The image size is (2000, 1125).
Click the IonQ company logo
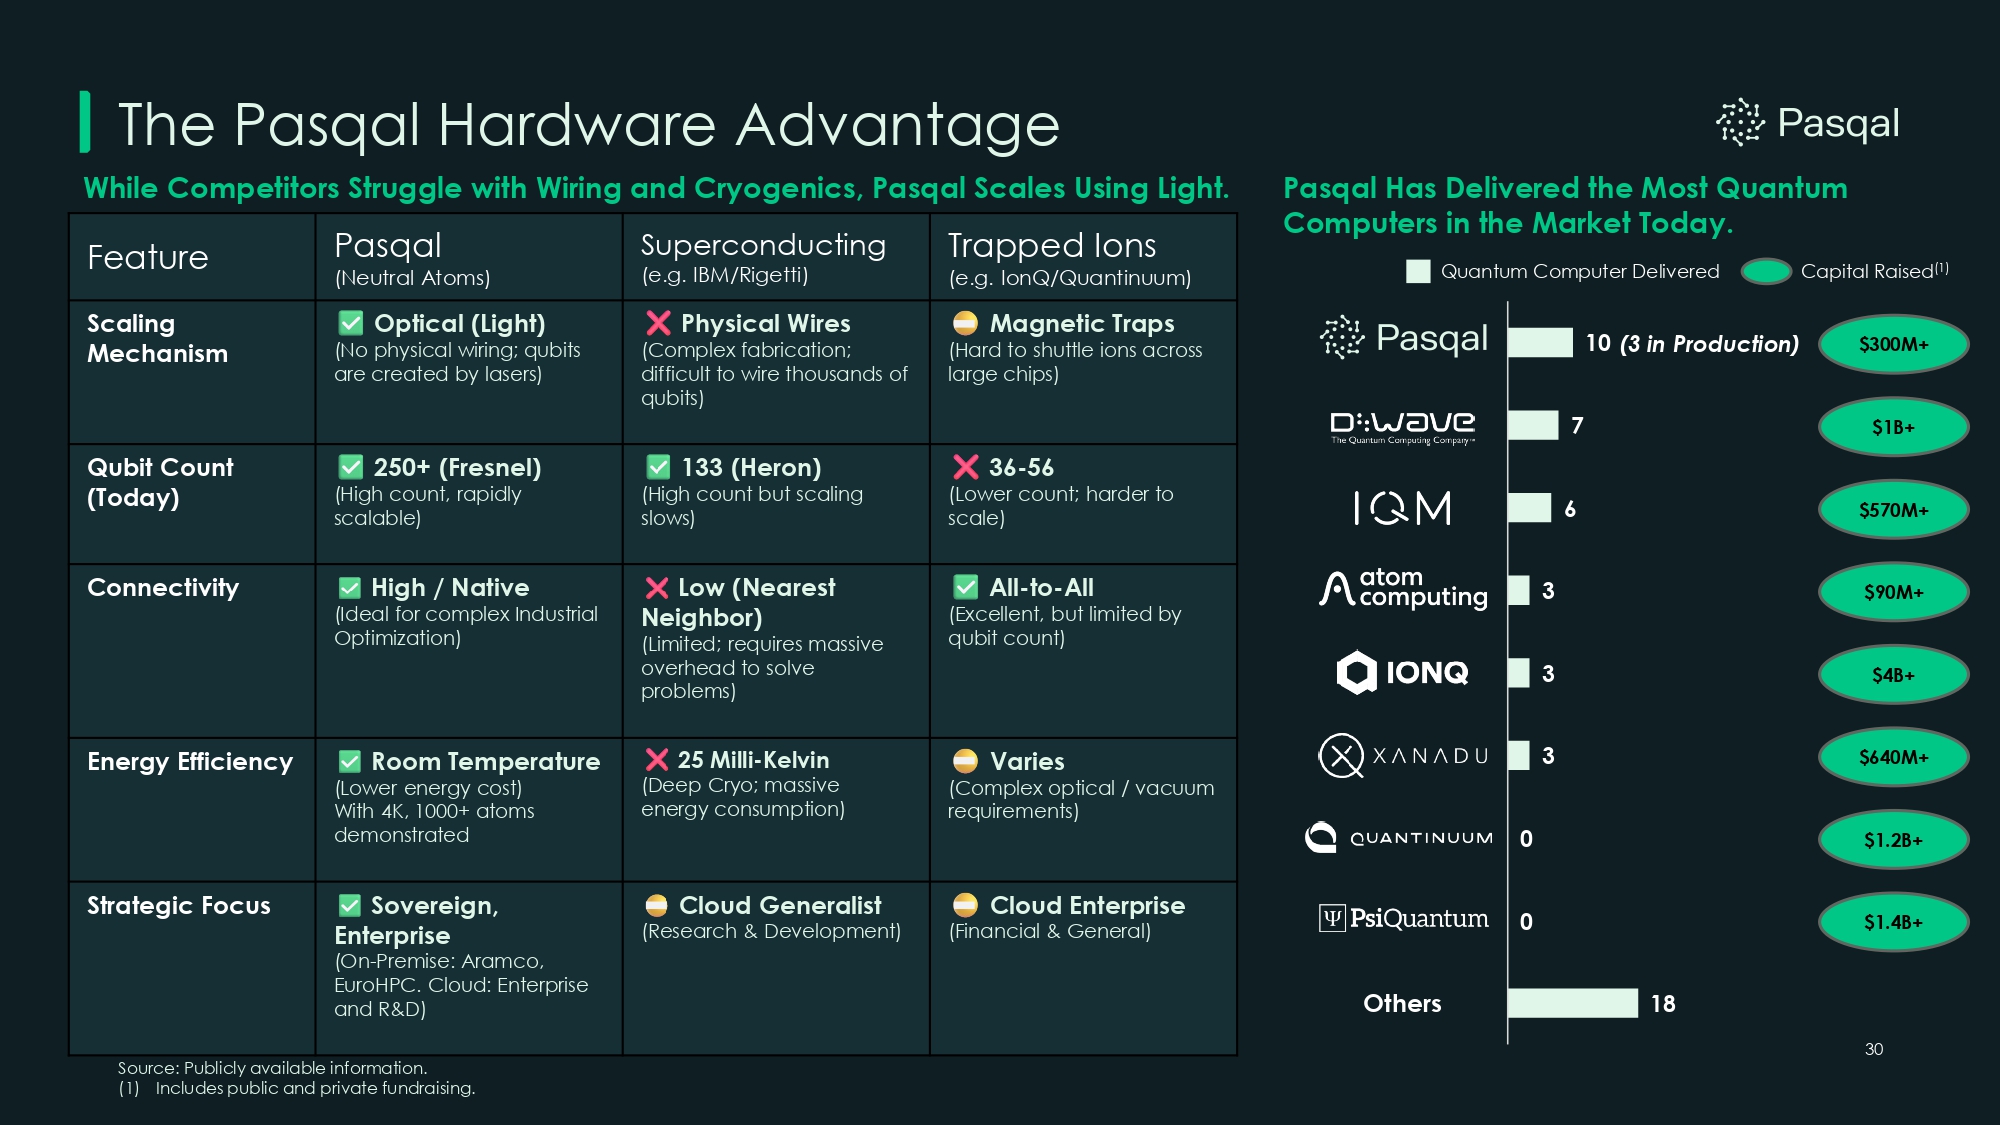(1402, 672)
